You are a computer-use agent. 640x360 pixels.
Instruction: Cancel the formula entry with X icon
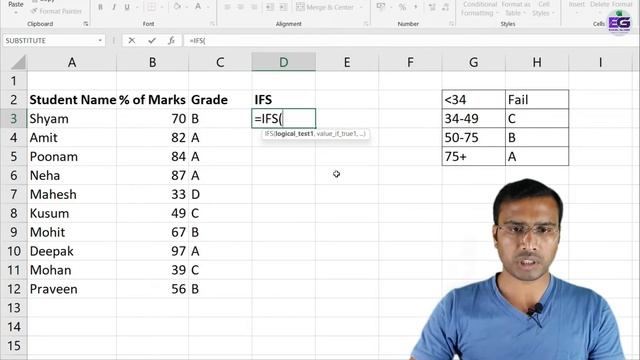(x=131, y=40)
